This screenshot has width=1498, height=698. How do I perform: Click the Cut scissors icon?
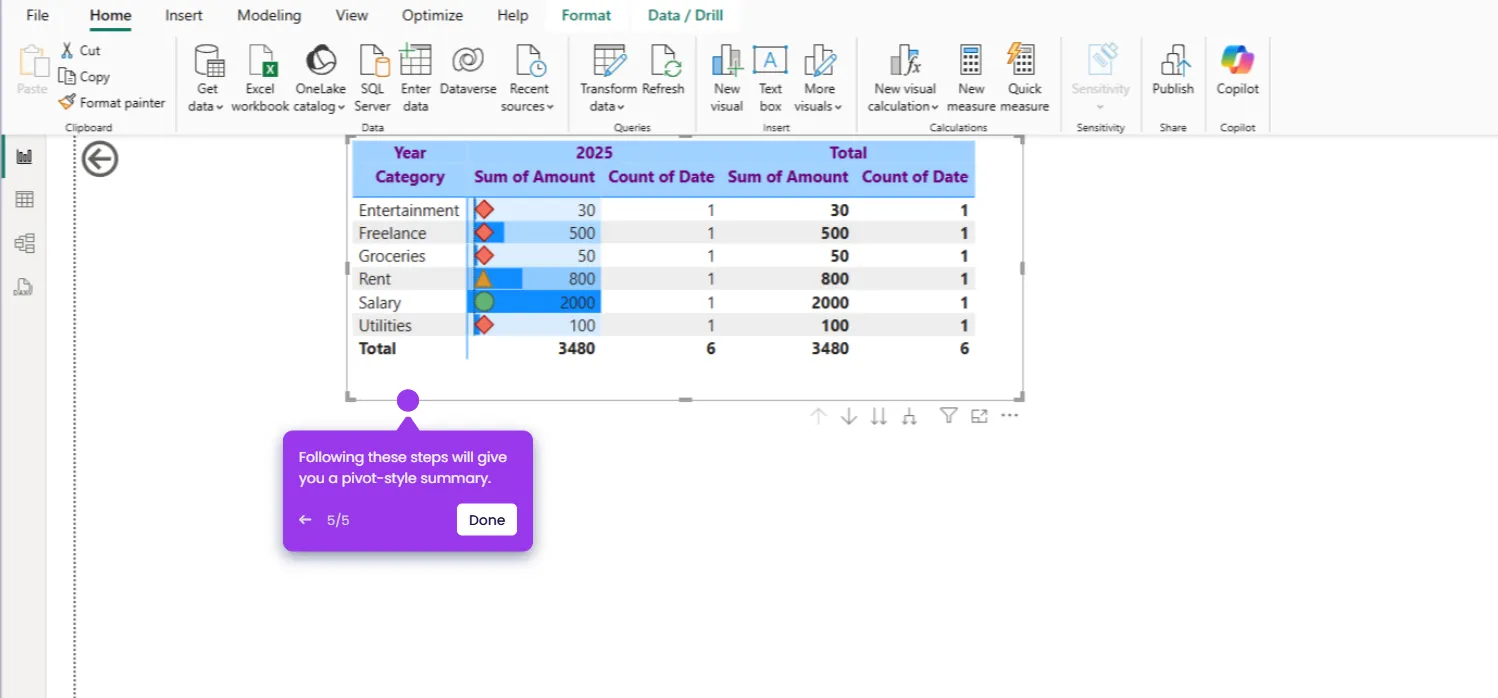click(67, 50)
